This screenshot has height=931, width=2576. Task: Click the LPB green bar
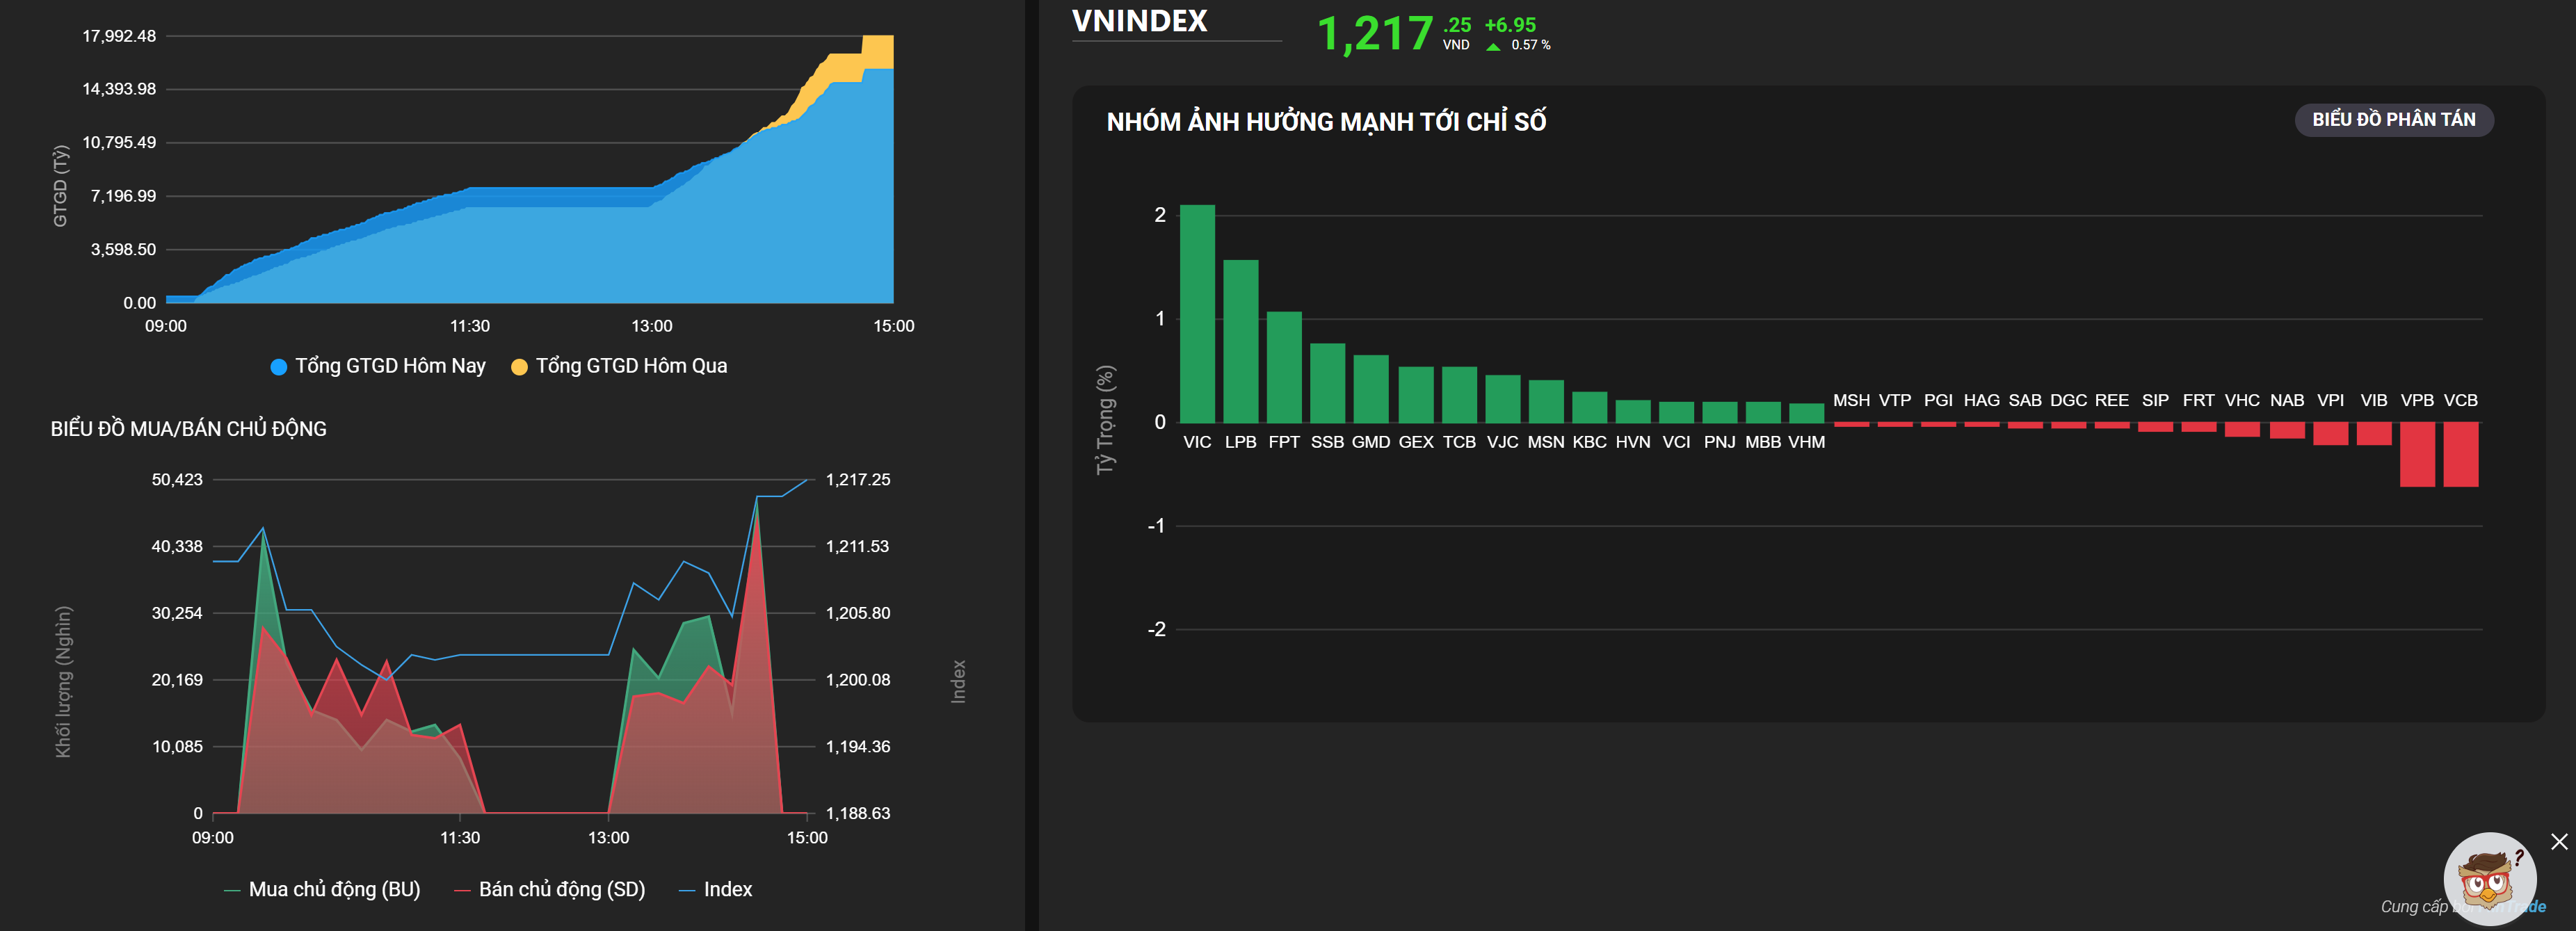pyautogui.click(x=1241, y=341)
